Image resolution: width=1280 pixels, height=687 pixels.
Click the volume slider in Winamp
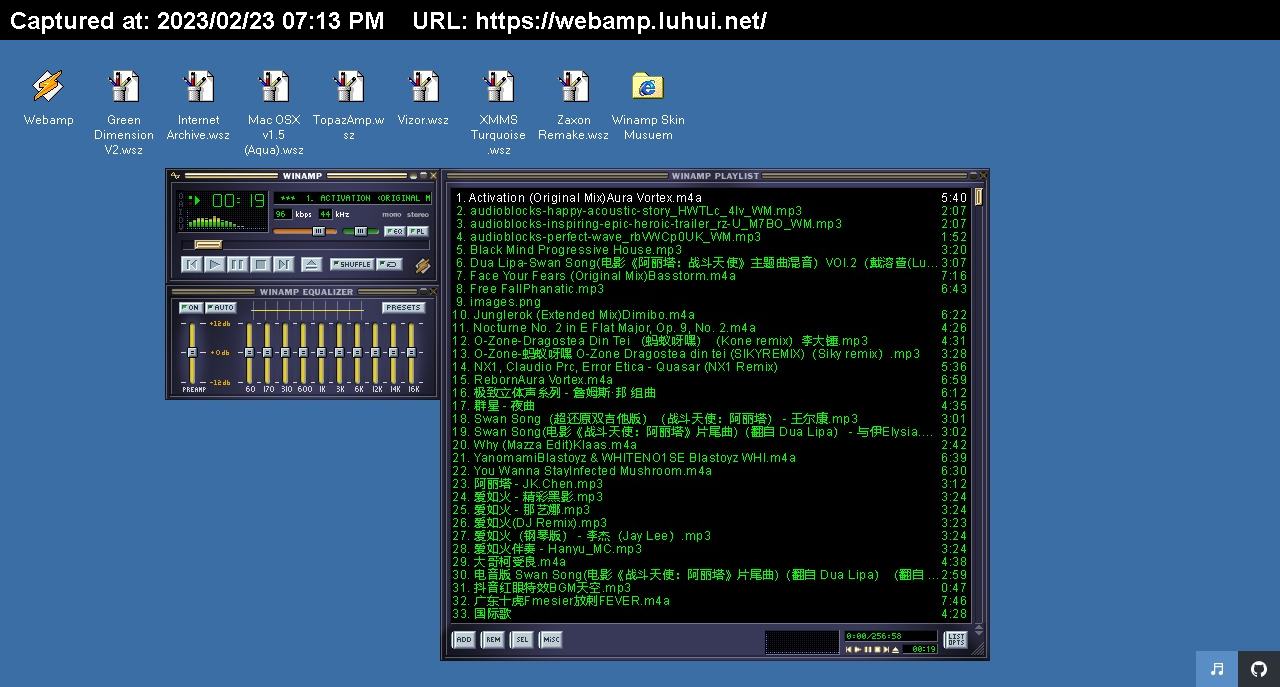pyautogui.click(x=305, y=231)
